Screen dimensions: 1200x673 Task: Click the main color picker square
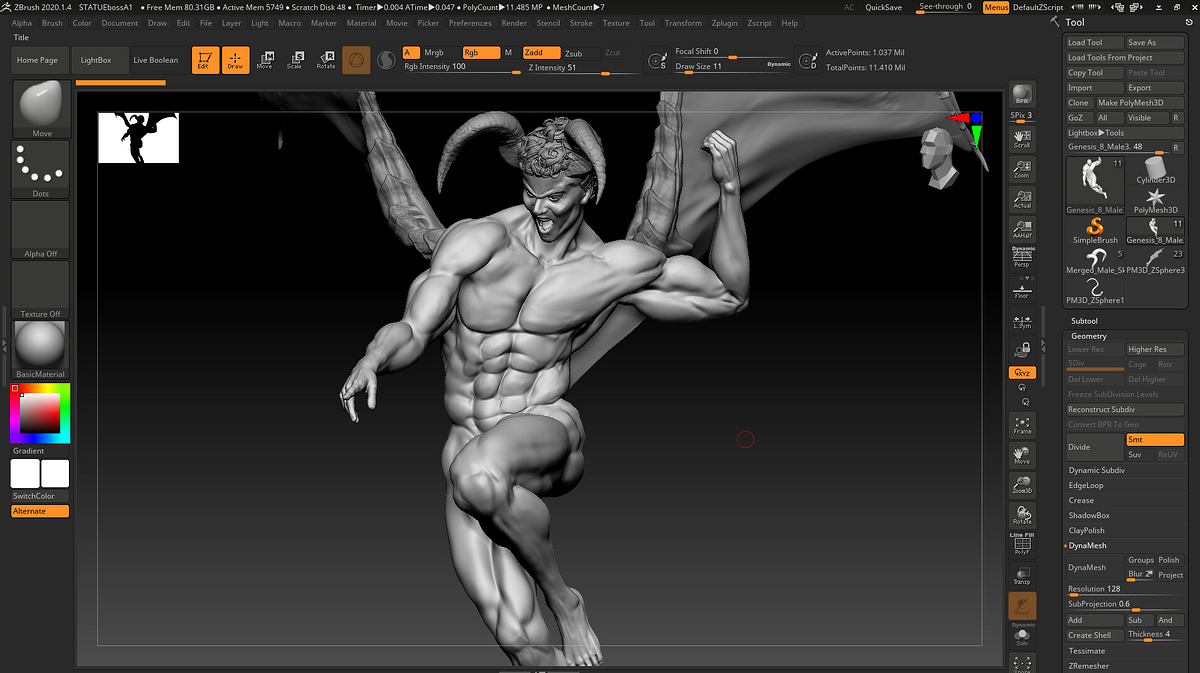[x=40, y=413]
